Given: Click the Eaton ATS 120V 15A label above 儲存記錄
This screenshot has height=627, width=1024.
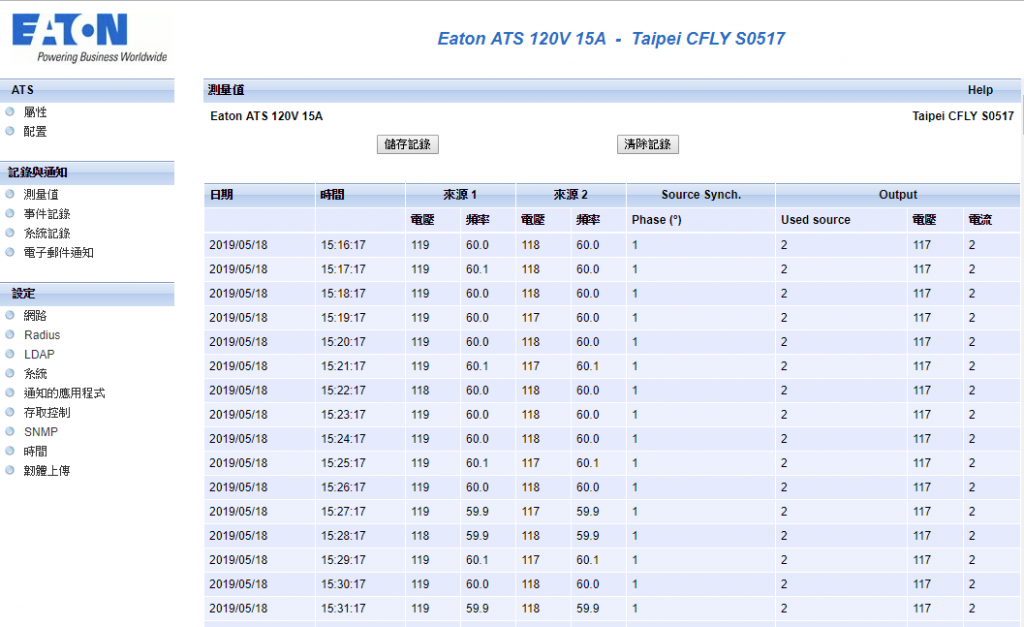Looking at the screenshot, I should tap(266, 116).
